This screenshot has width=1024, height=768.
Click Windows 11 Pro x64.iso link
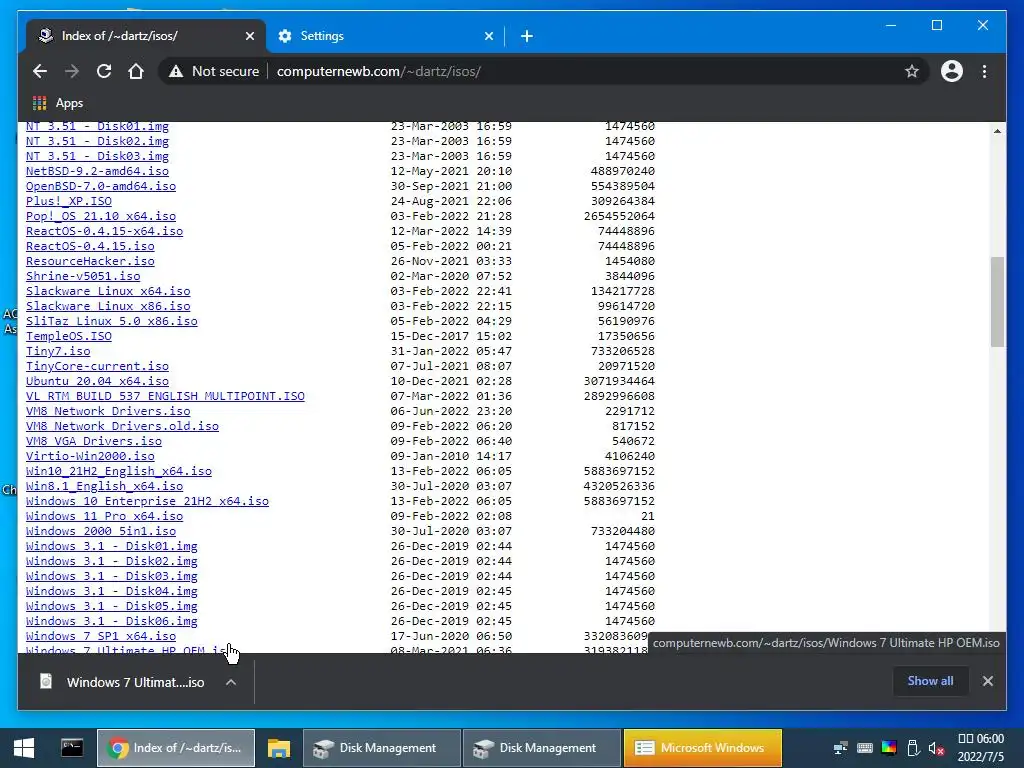(104, 517)
